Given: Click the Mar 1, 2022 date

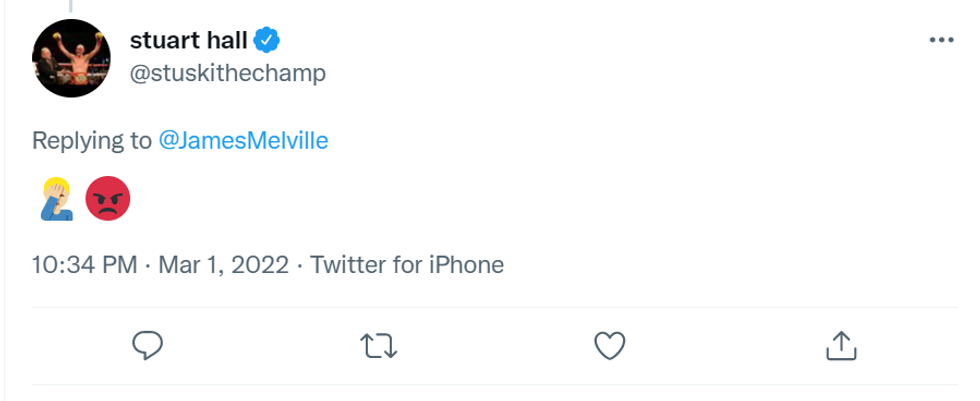Looking at the screenshot, I should (222, 265).
